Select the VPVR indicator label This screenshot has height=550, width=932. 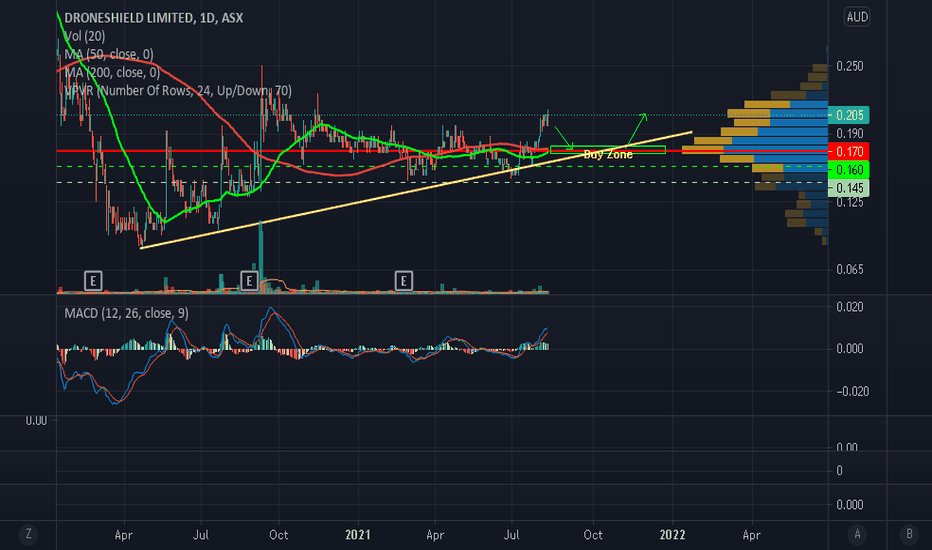pos(178,91)
